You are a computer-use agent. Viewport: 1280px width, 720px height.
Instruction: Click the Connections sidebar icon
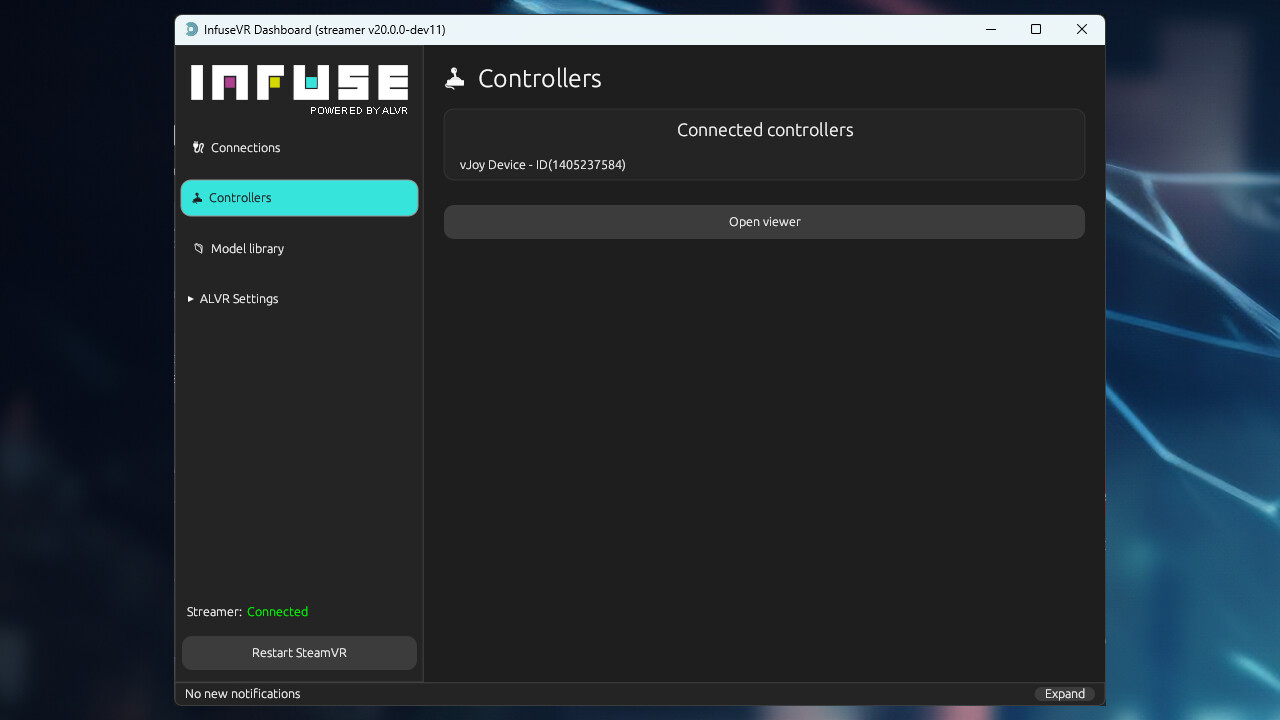pos(198,148)
